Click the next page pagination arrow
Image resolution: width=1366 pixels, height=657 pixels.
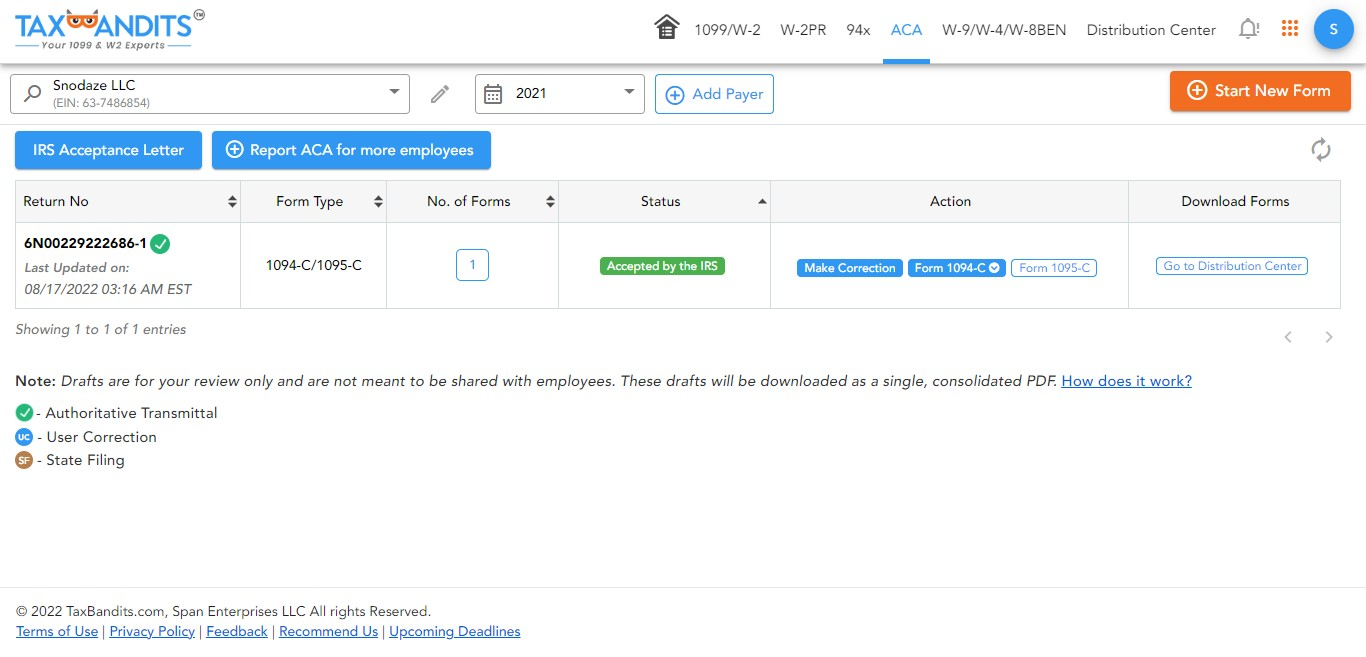click(1329, 337)
